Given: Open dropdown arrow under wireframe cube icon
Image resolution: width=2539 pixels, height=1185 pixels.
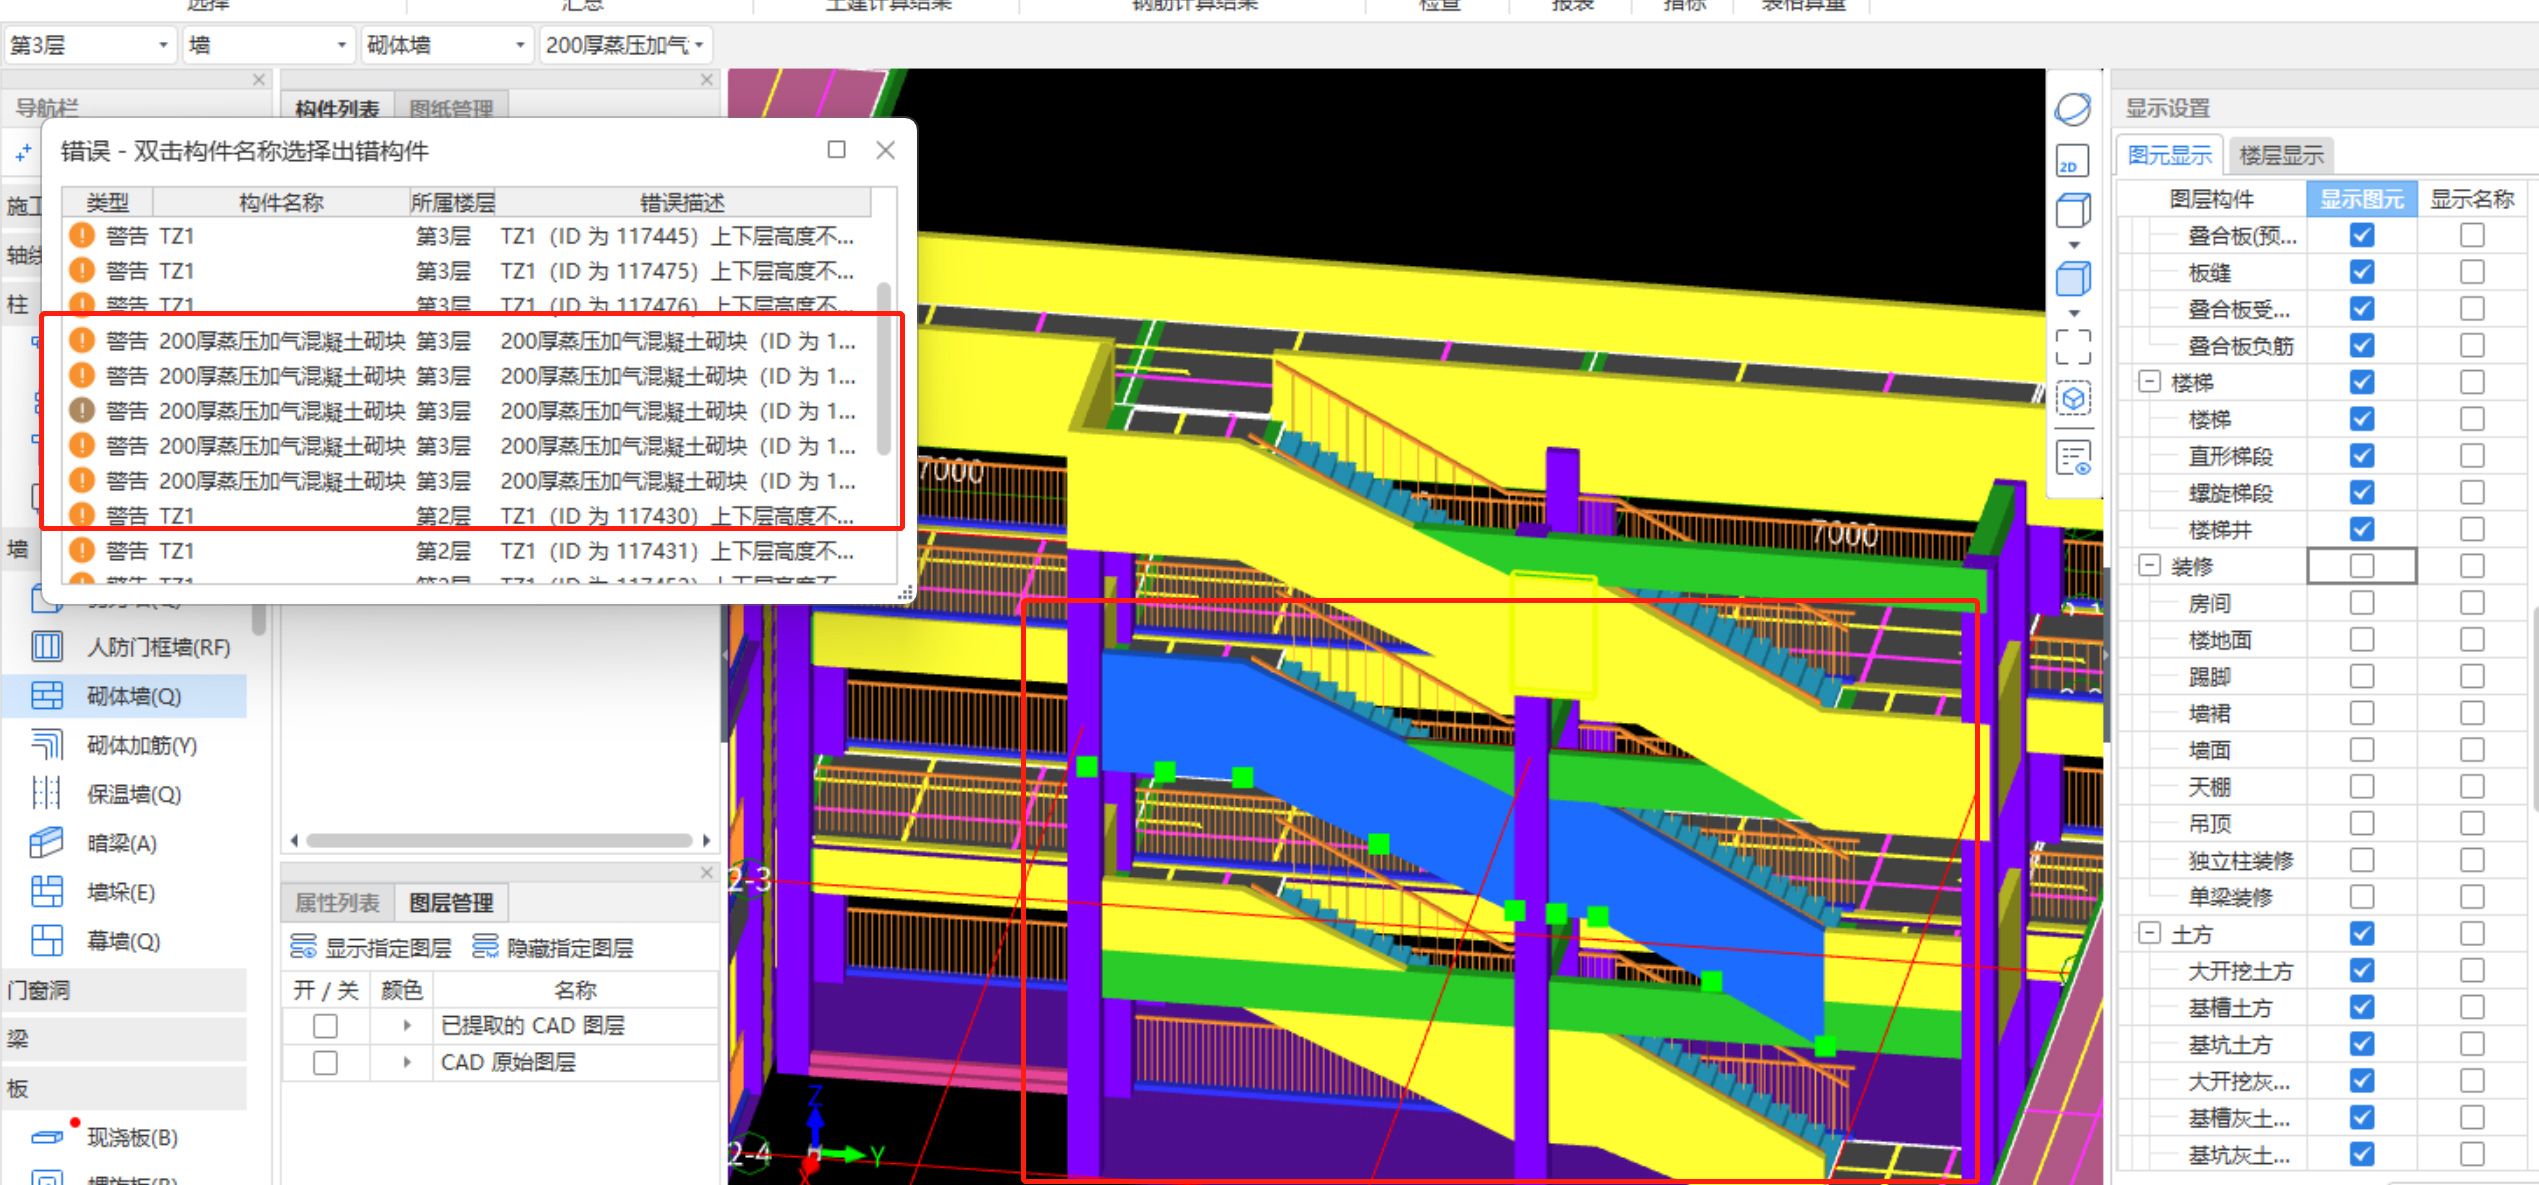Looking at the screenshot, I should pos(2073,245).
